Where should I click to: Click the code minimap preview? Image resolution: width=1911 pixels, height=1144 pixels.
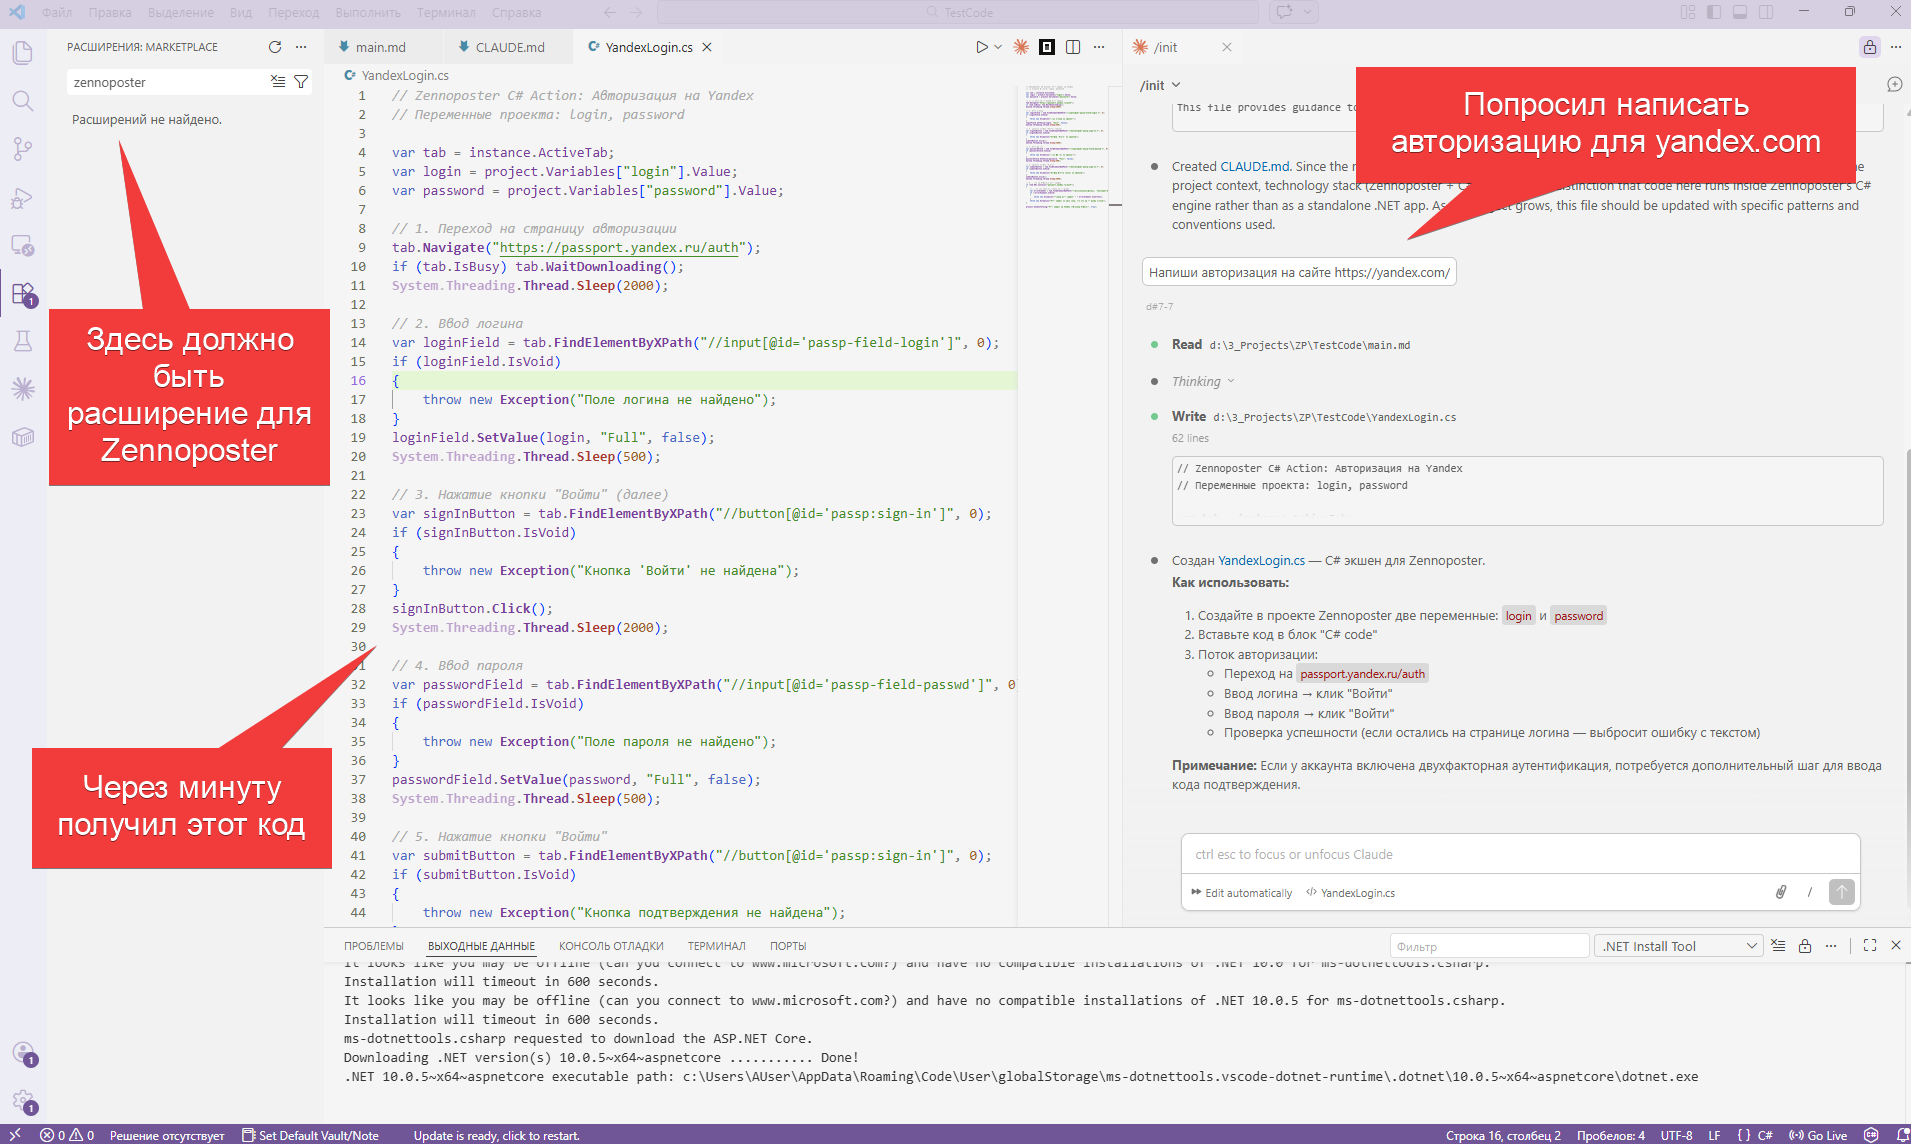[1066, 147]
